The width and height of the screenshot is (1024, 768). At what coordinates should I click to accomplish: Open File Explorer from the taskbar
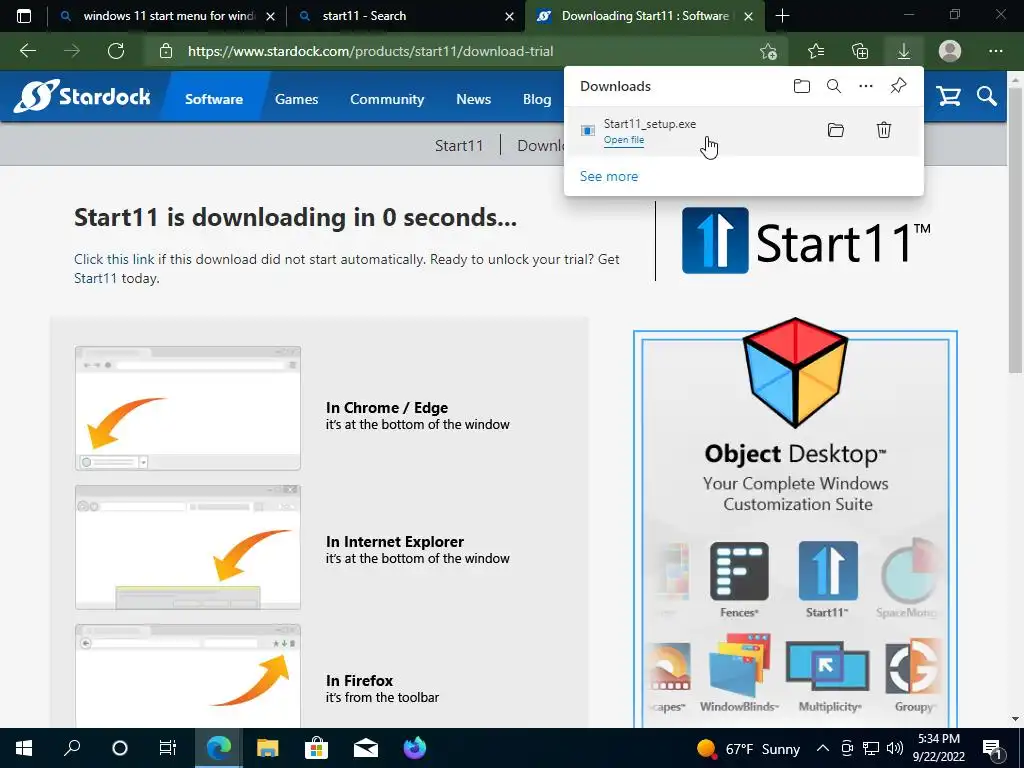tap(267, 748)
